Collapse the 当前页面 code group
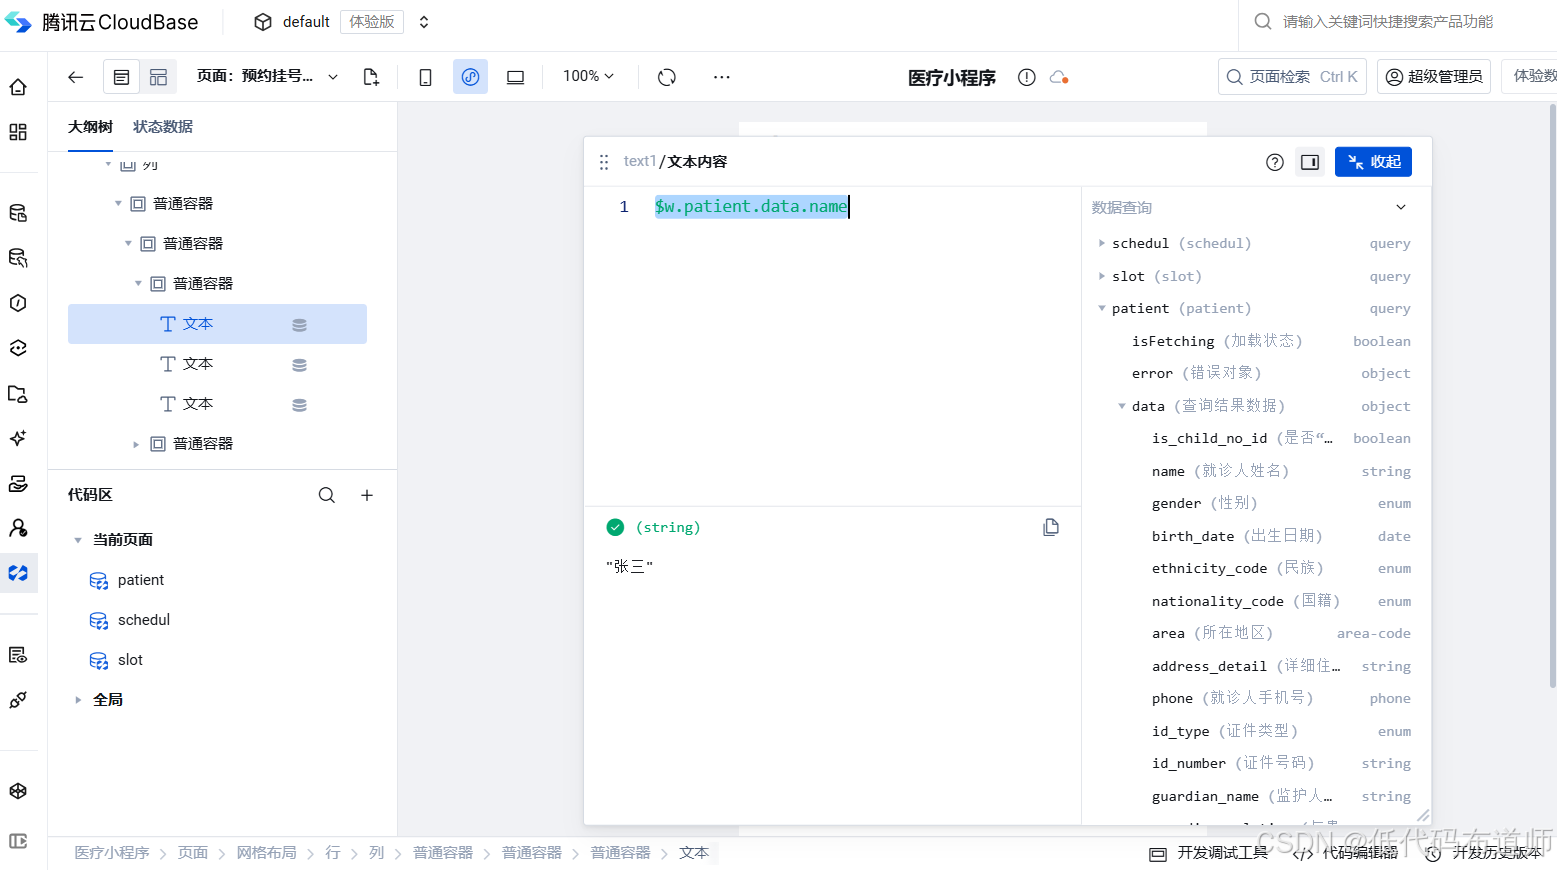The image size is (1557, 870). [78, 540]
